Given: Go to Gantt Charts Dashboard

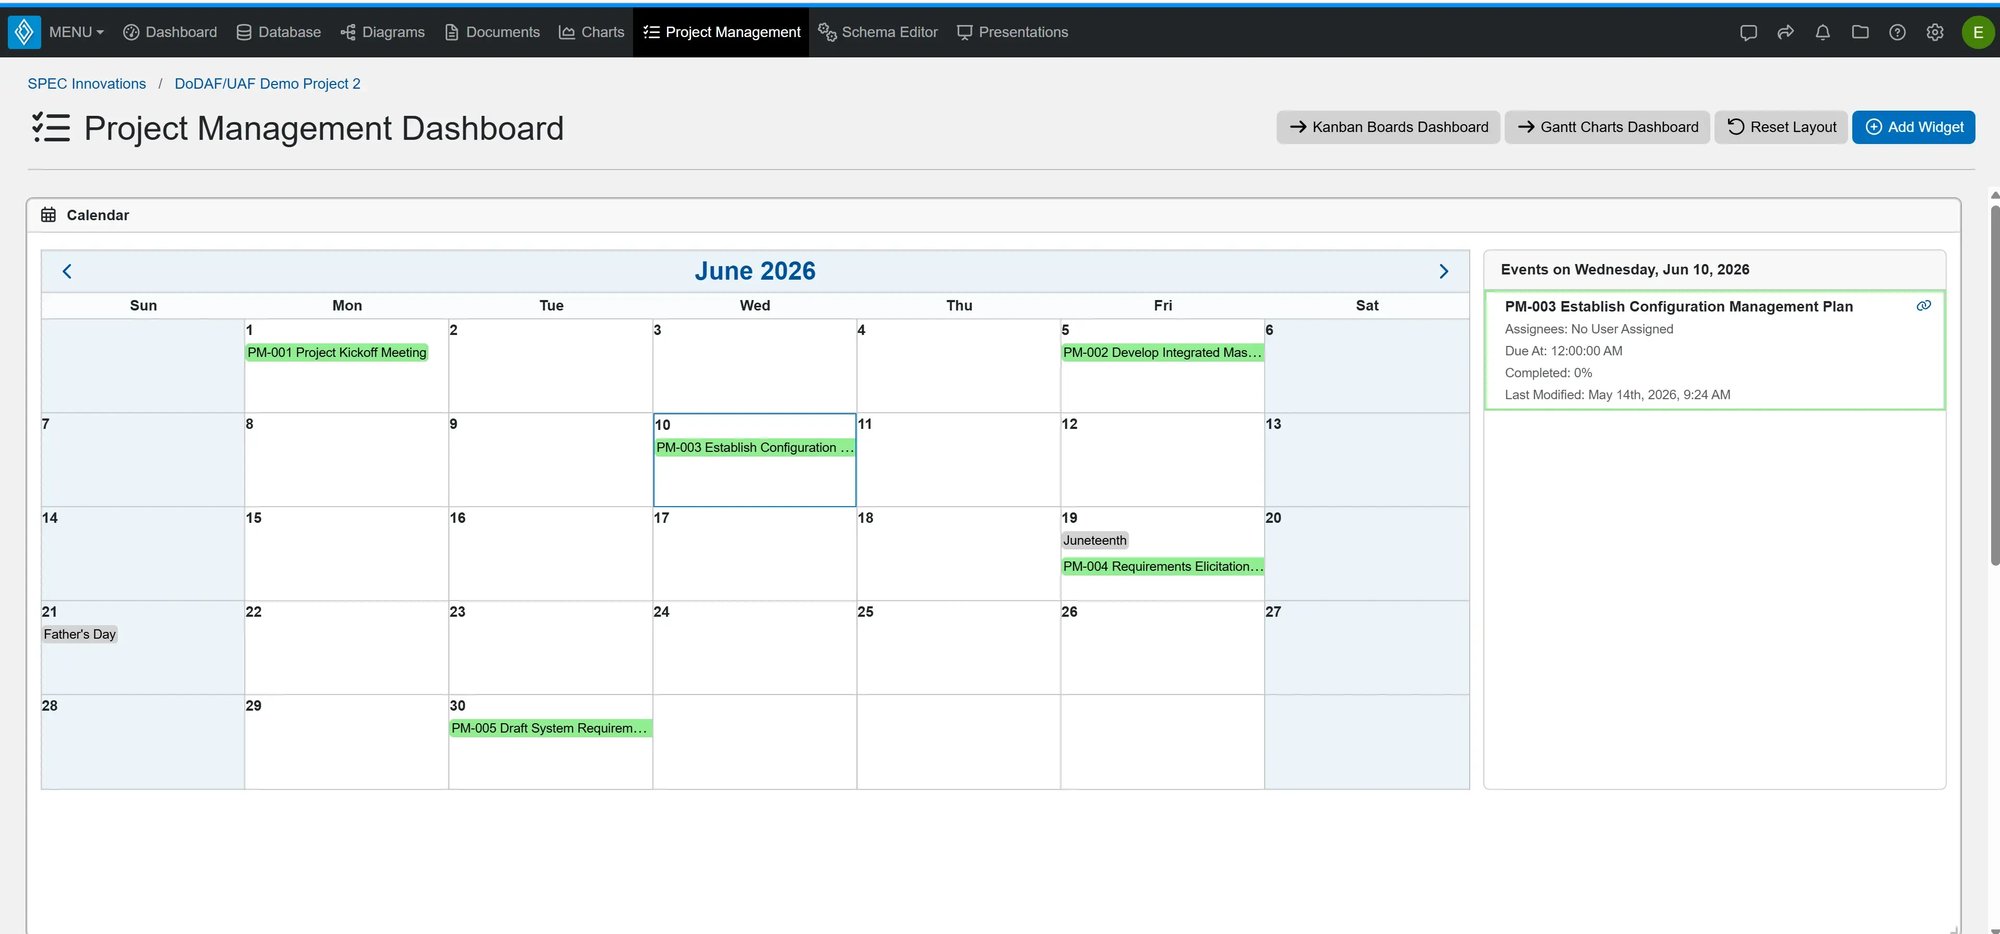Looking at the screenshot, I should (1607, 127).
